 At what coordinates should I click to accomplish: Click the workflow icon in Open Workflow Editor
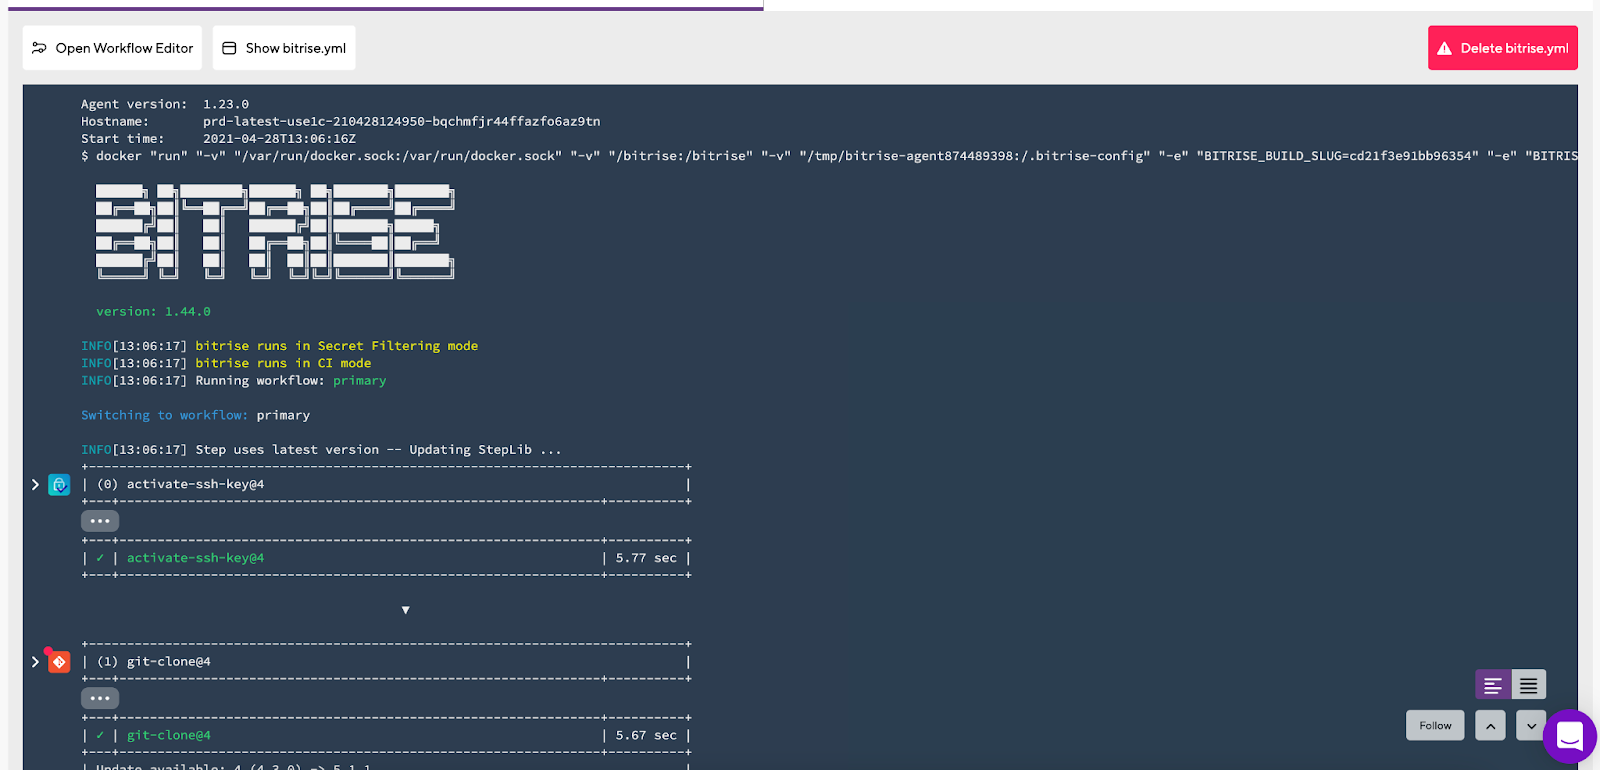pyautogui.click(x=39, y=48)
